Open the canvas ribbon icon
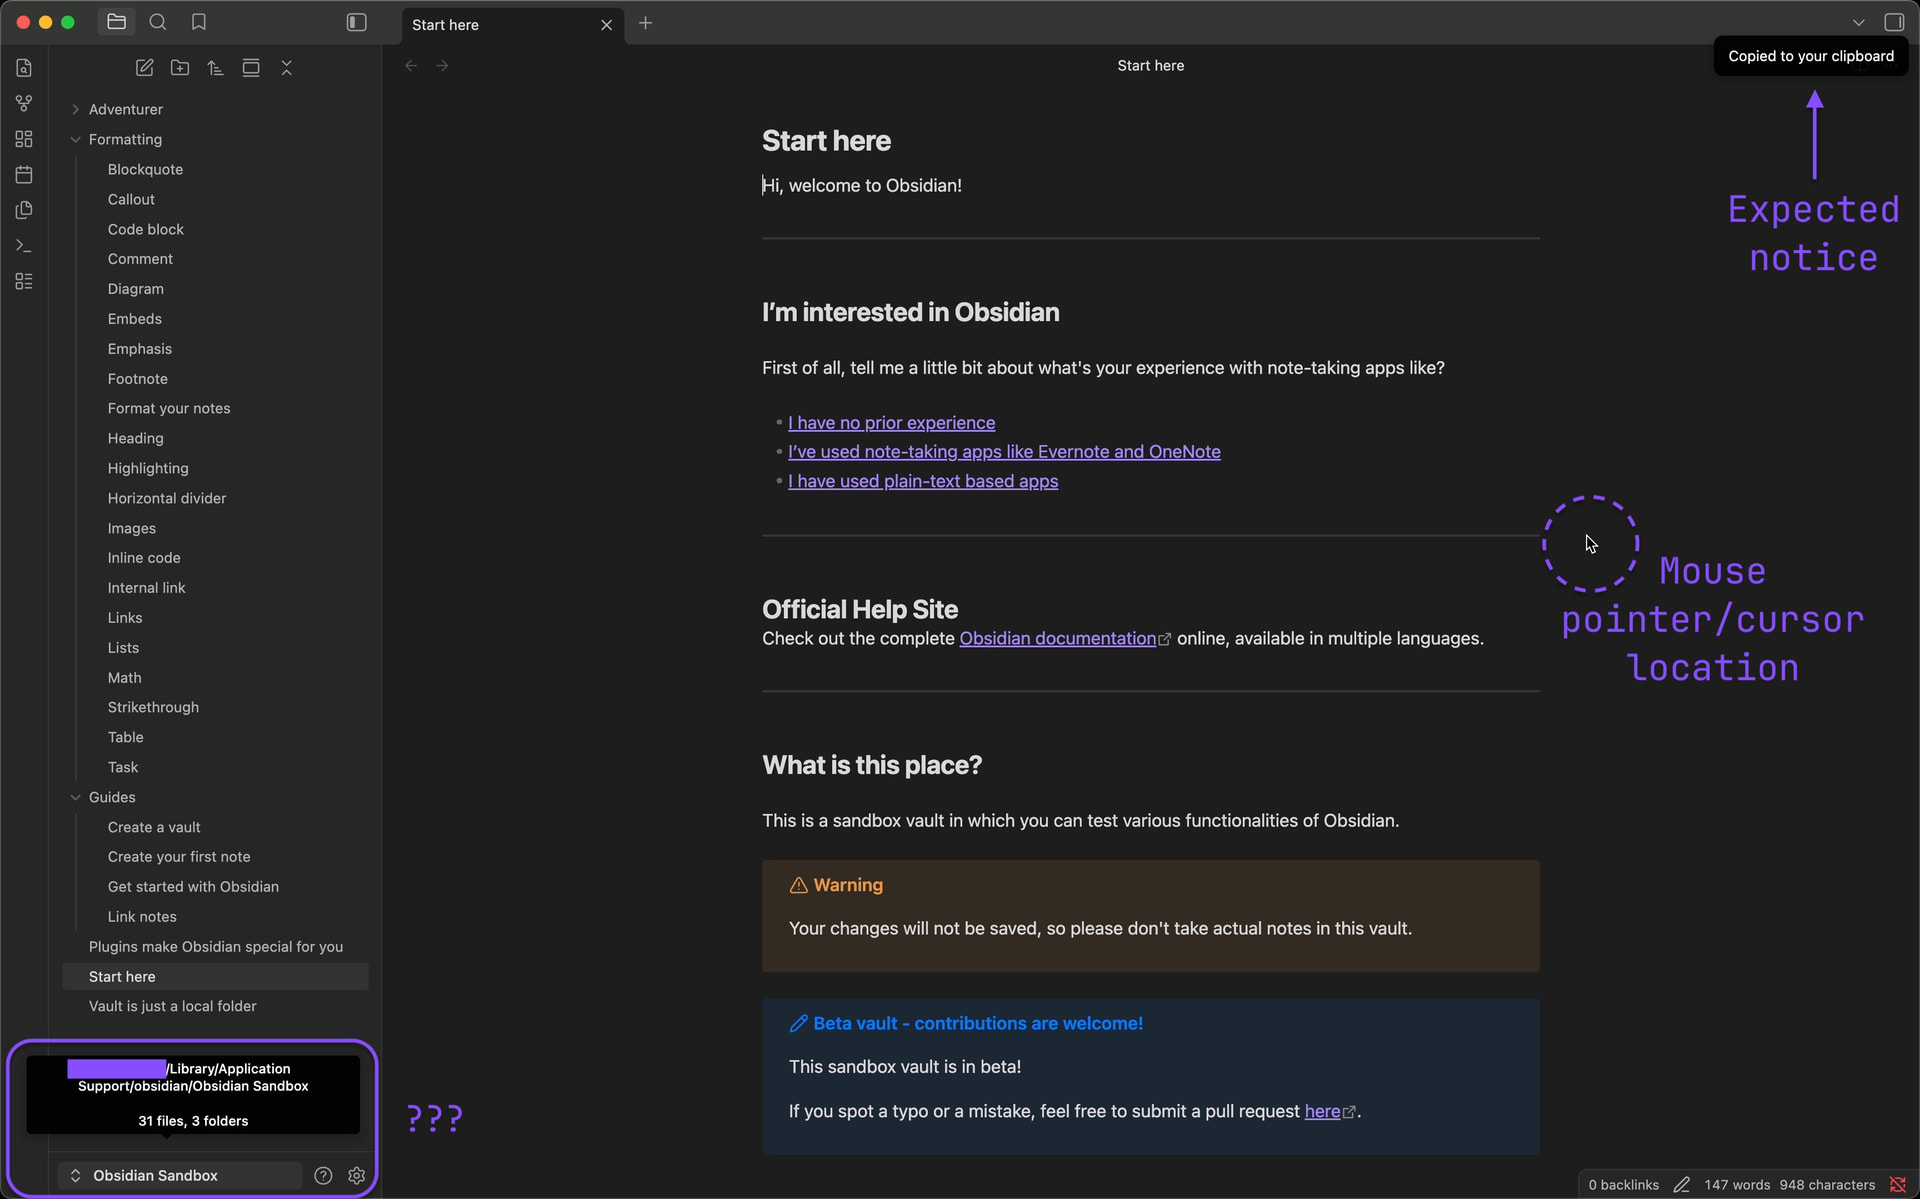Image resolution: width=1920 pixels, height=1199 pixels. (24, 139)
